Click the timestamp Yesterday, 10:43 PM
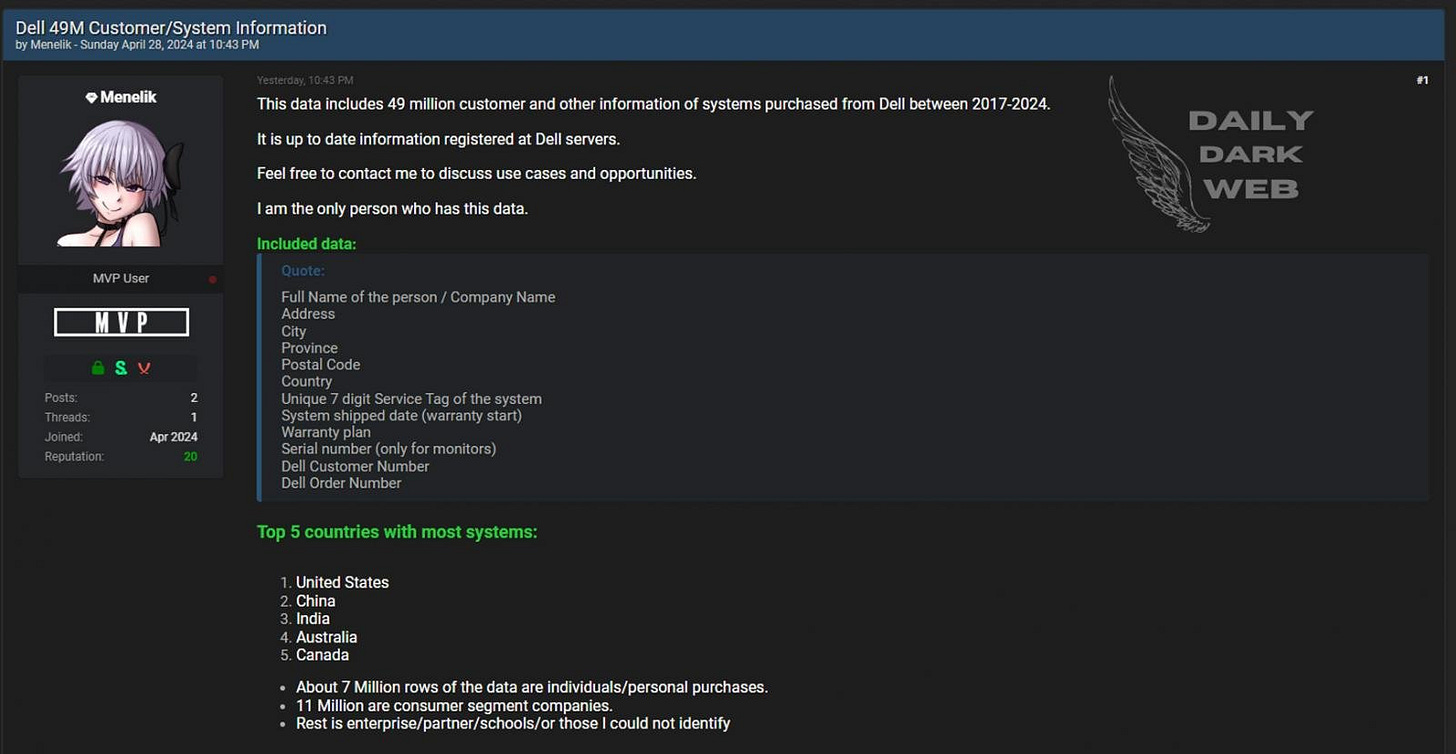This screenshot has width=1456, height=754. click(305, 80)
